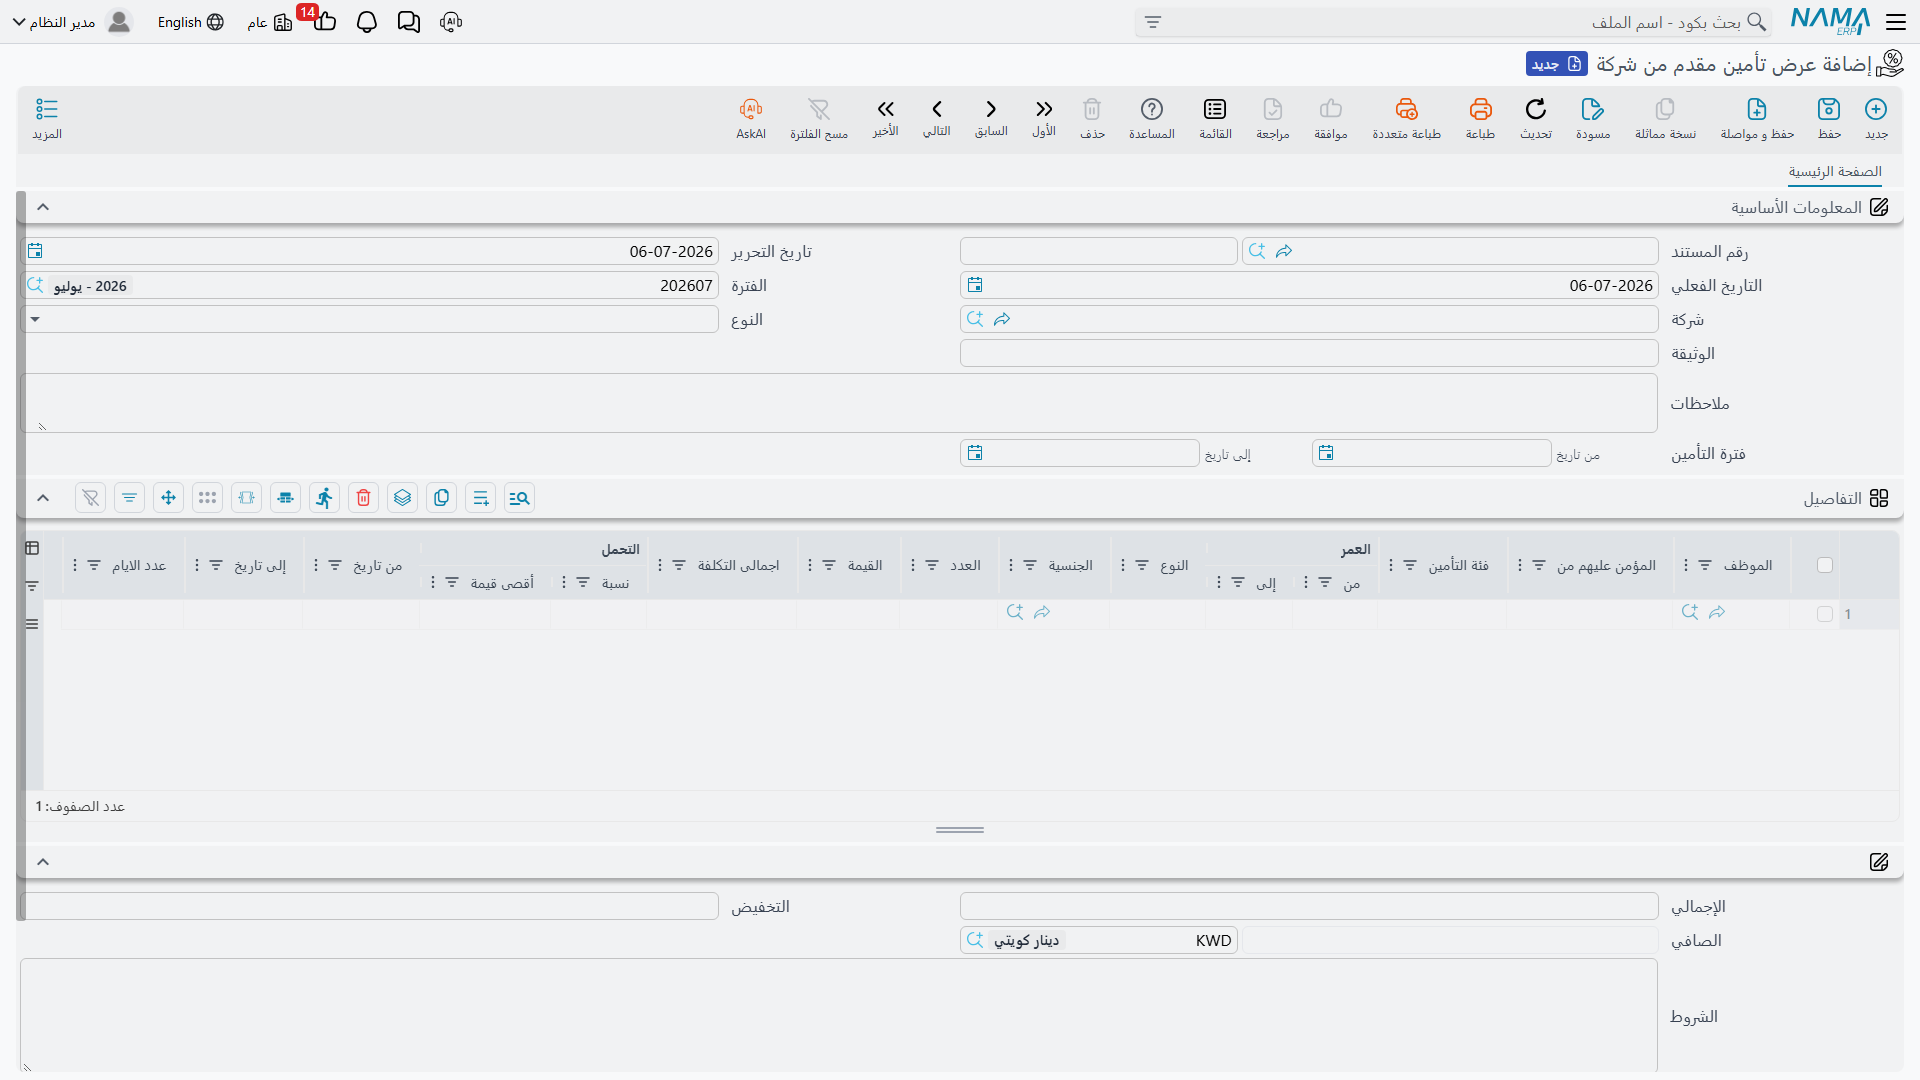Open the النوع dropdown arrow
The height and width of the screenshot is (1080, 1920).
(35, 319)
